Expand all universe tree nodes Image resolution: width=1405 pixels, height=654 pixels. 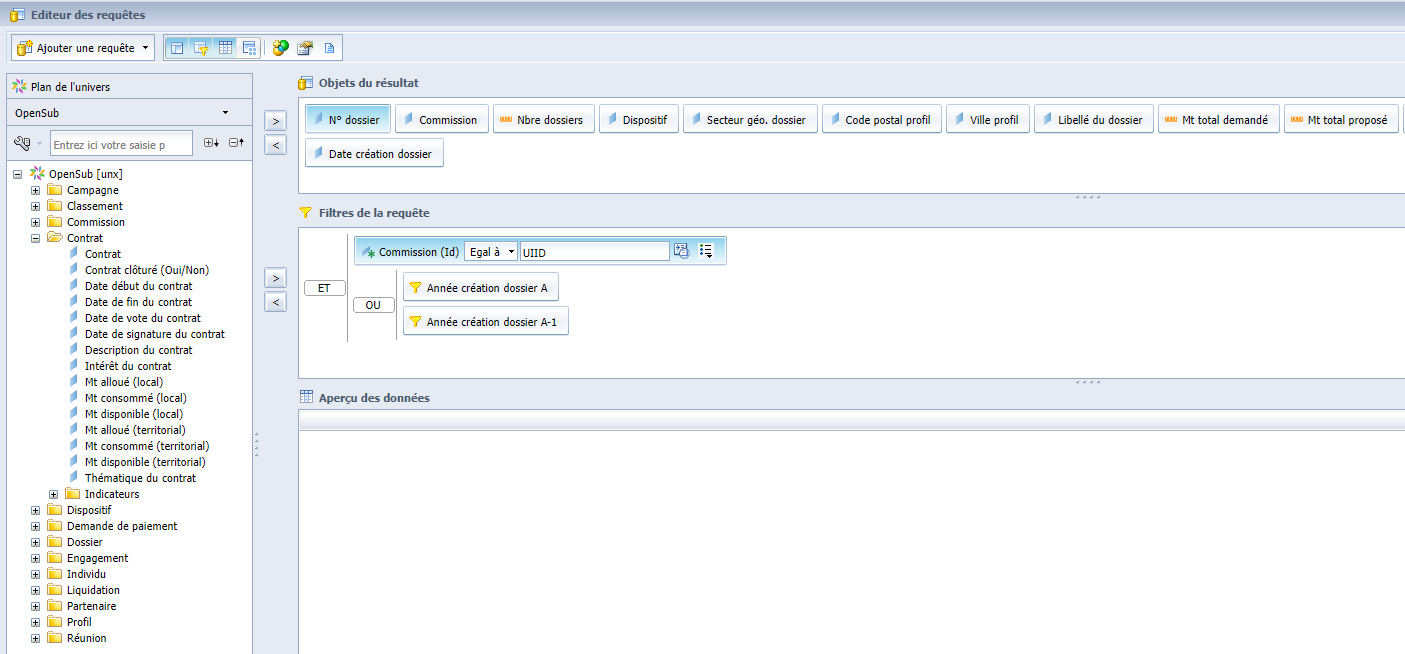pos(211,144)
